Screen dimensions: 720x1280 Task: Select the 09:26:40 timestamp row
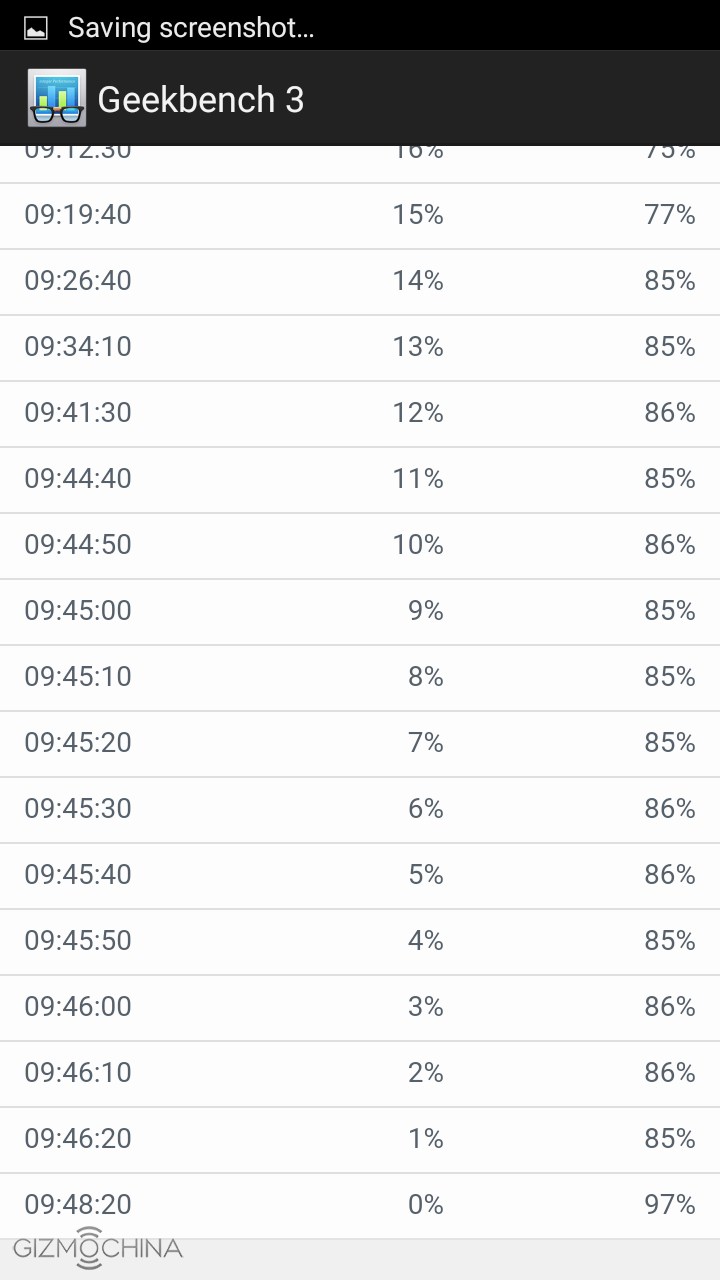click(78, 281)
